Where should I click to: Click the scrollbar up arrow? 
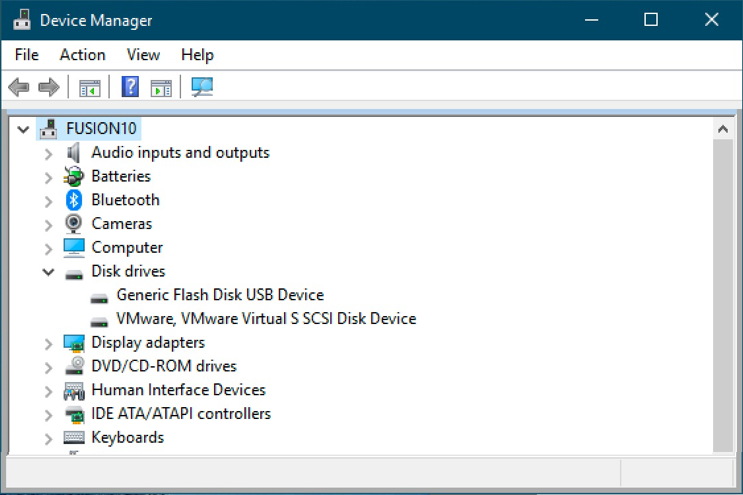[x=723, y=129]
